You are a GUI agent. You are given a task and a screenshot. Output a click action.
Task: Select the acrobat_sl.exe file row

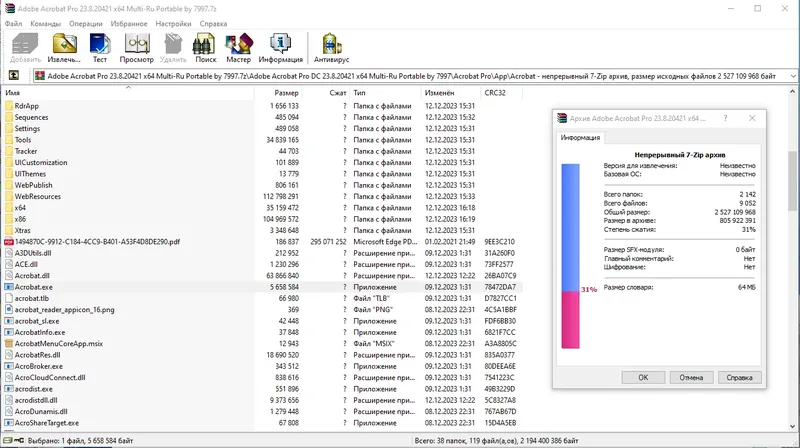coord(263,321)
